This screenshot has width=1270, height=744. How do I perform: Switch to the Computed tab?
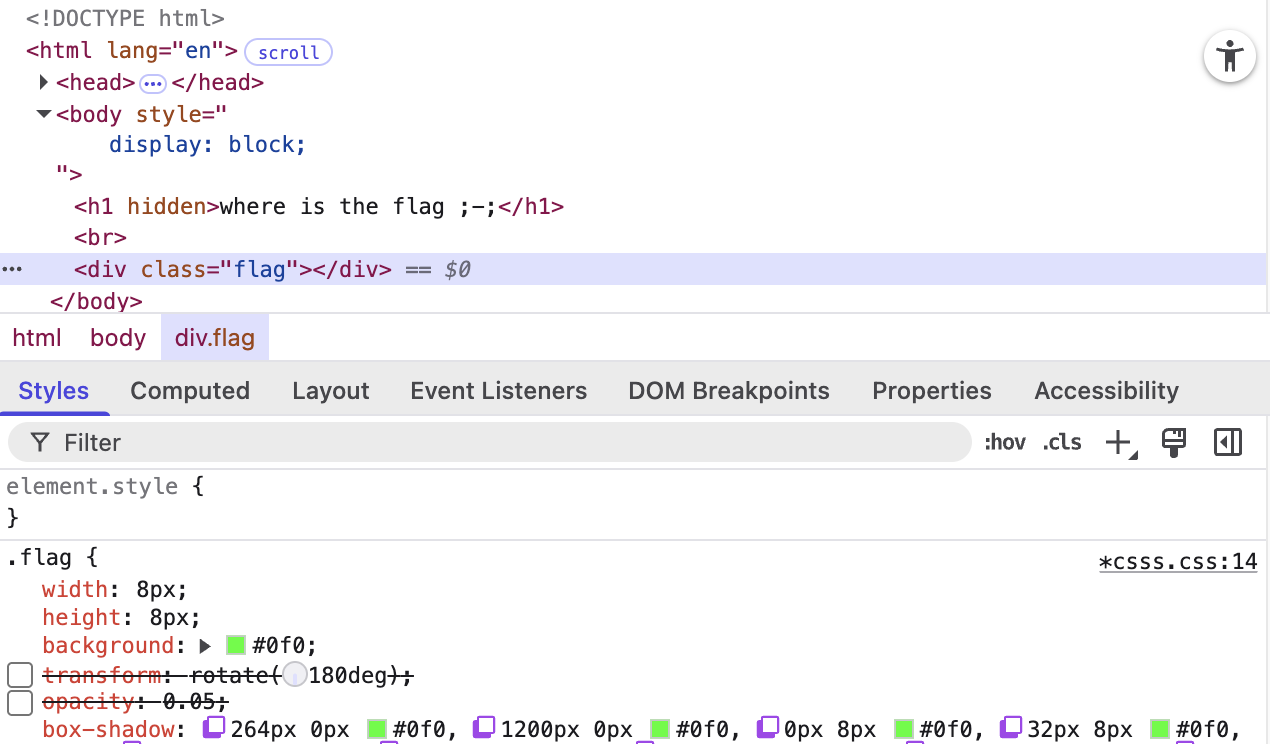pyautogui.click(x=190, y=390)
